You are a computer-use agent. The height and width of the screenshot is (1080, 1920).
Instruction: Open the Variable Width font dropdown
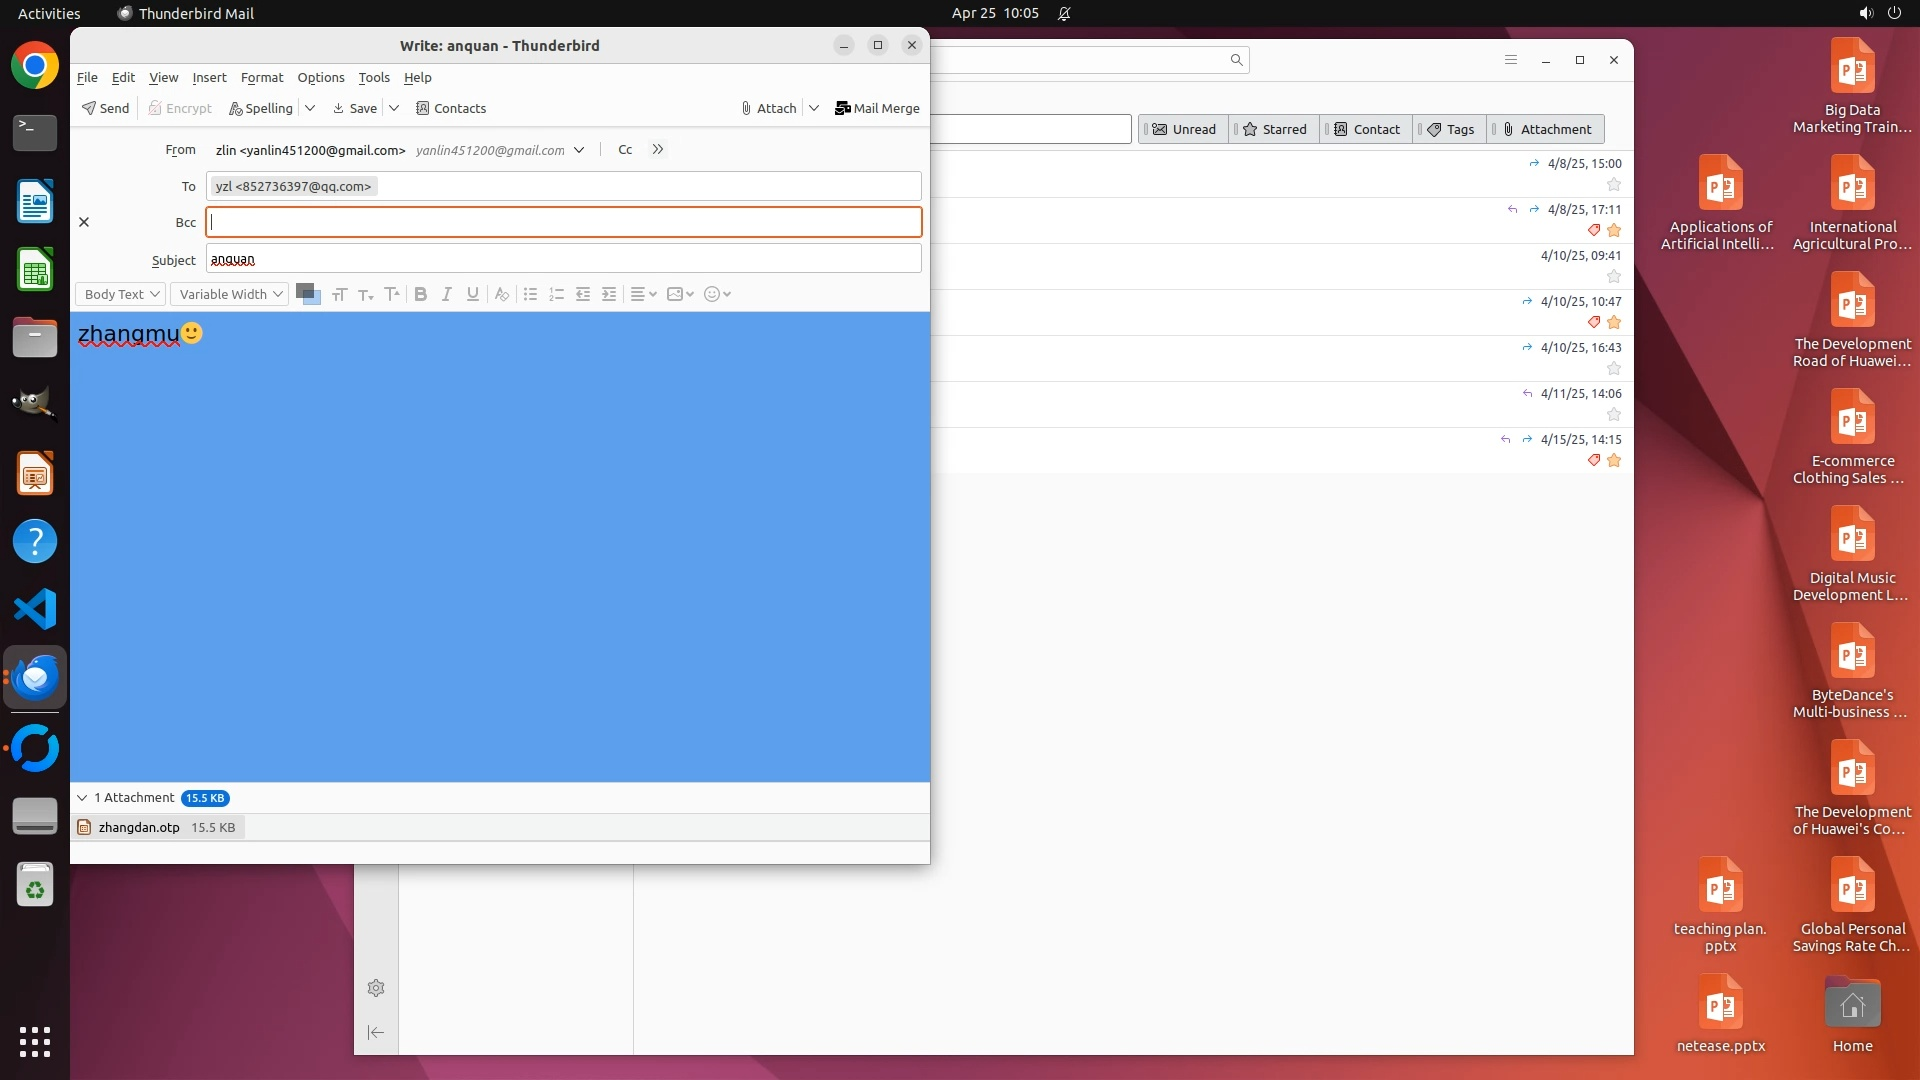coord(229,294)
